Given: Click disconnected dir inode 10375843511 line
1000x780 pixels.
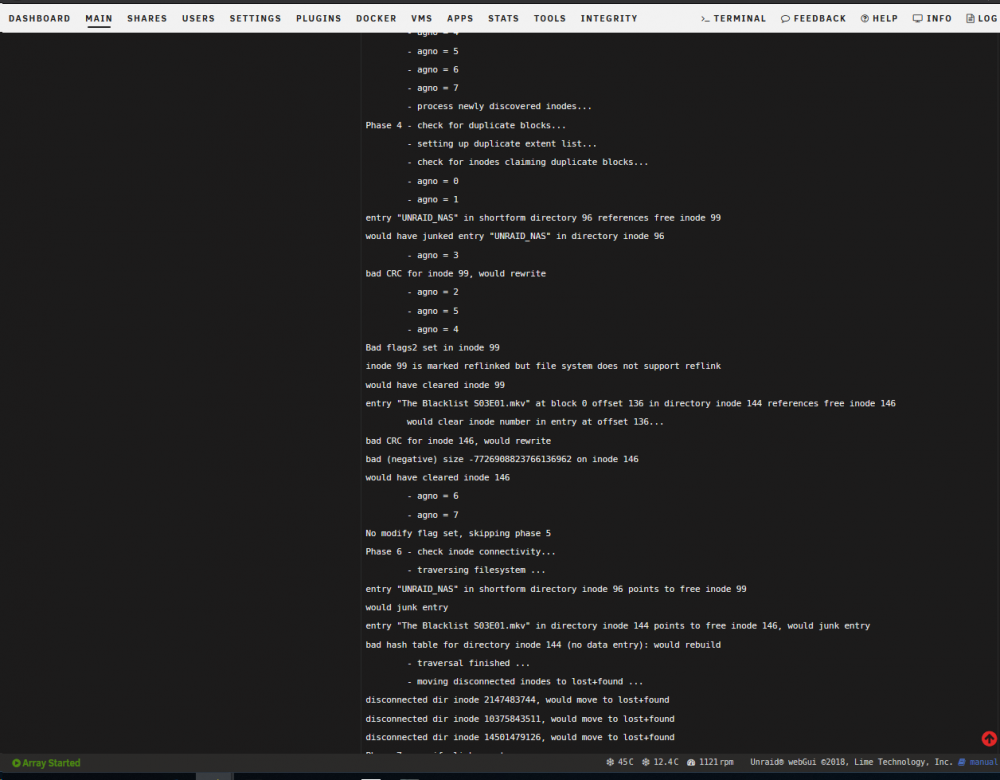Looking at the screenshot, I should (x=520, y=719).
